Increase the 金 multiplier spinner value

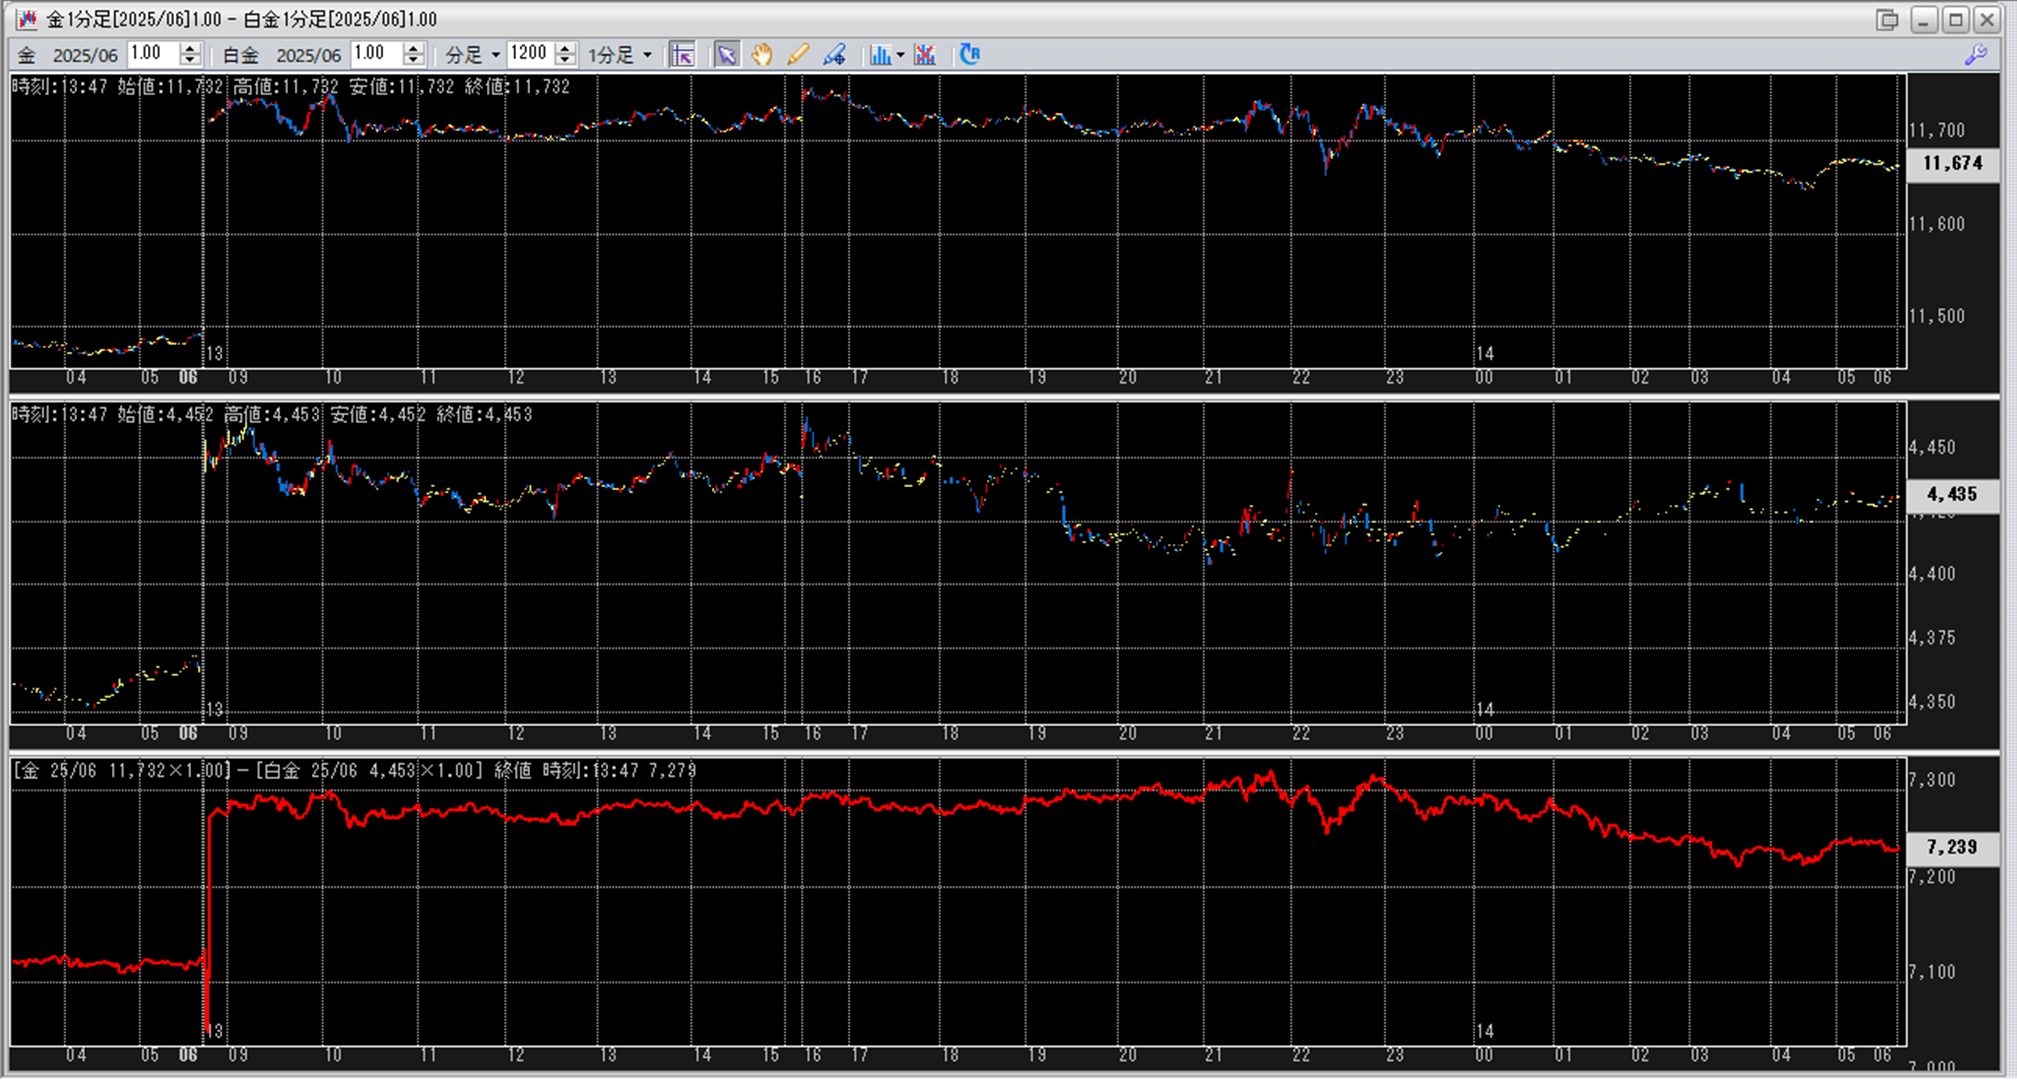point(190,48)
